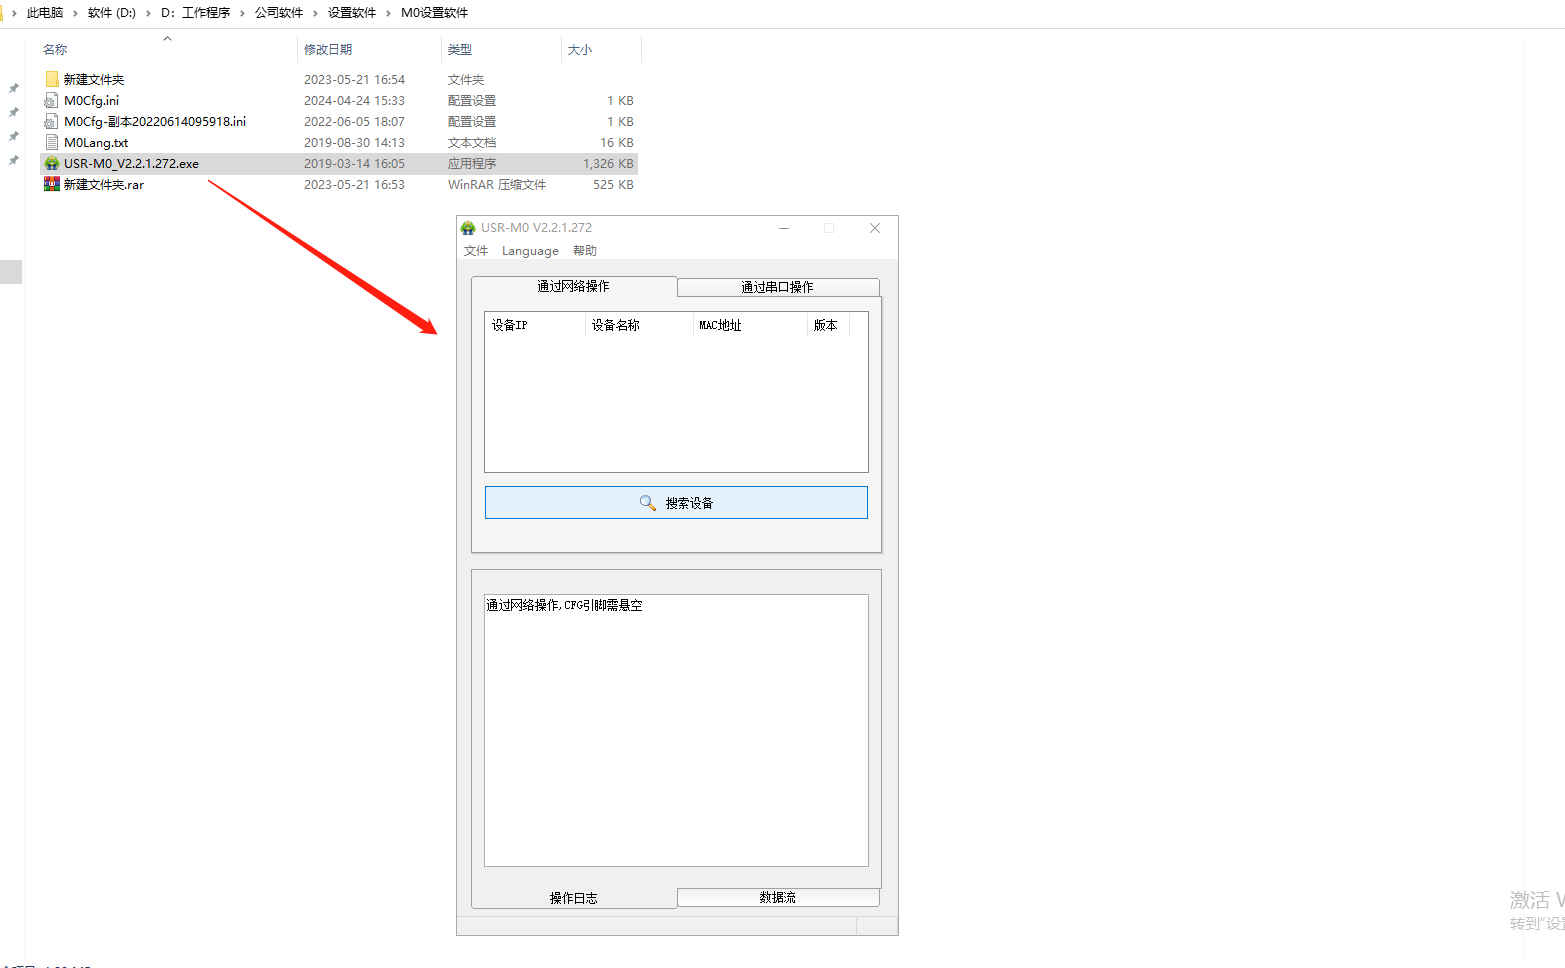Select the file name M0Lang.txt
Screen dimensions: 1565x968
(96, 142)
